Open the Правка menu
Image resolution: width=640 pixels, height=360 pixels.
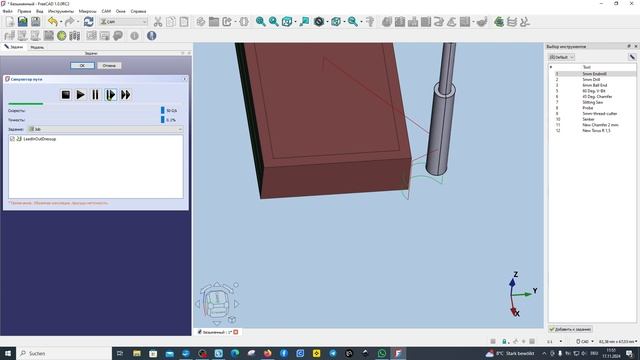pyautogui.click(x=24, y=11)
